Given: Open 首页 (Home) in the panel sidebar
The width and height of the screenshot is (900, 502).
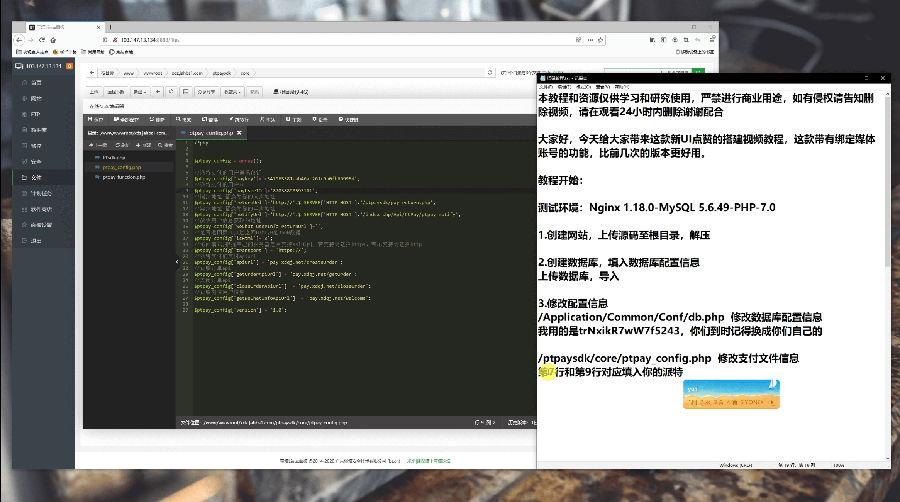Looking at the screenshot, I should [x=36, y=82].
